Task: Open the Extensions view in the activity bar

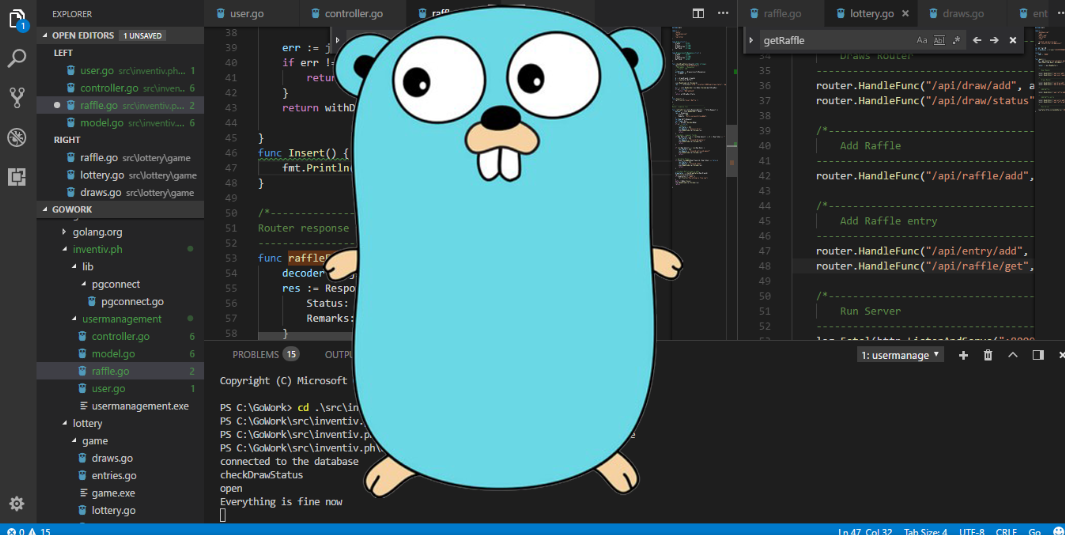Action: 17,177
